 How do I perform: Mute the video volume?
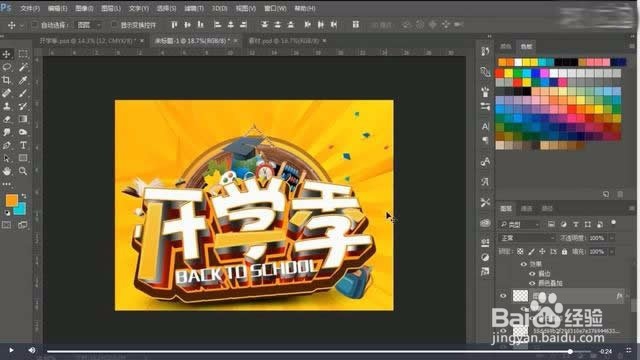31,350
